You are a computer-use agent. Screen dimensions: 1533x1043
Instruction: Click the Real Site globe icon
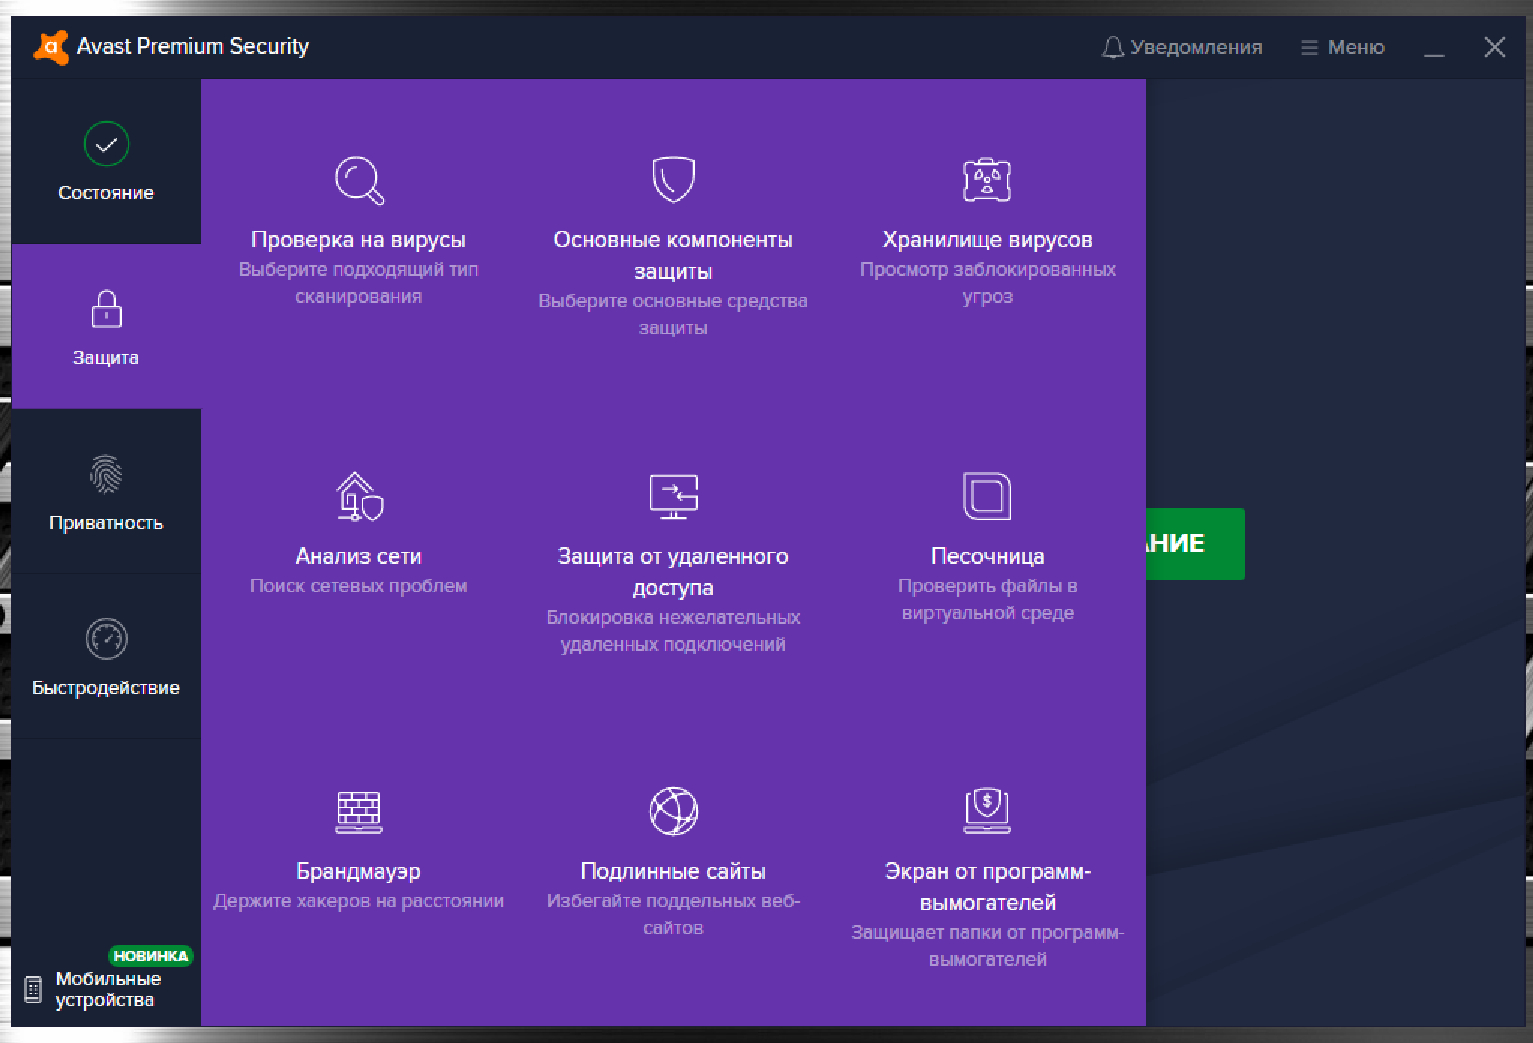coord(673,811)
